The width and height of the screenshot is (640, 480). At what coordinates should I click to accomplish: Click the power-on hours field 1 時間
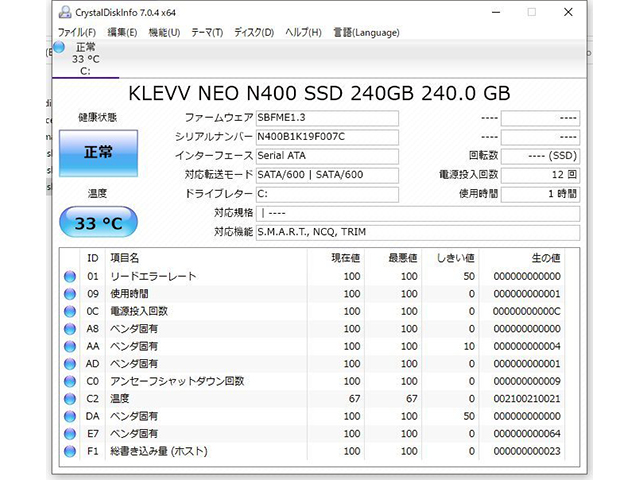tap(540, 194)
